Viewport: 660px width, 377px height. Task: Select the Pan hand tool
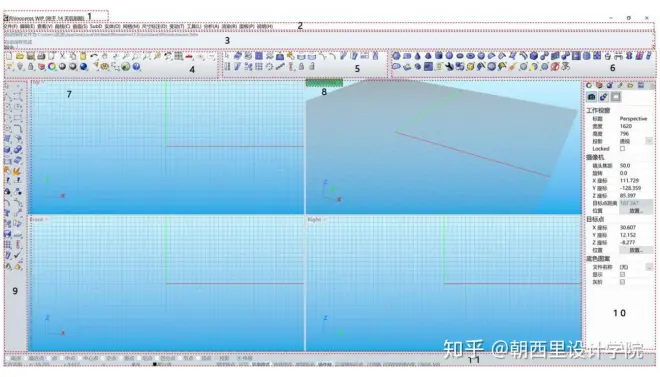coord(104,56)
